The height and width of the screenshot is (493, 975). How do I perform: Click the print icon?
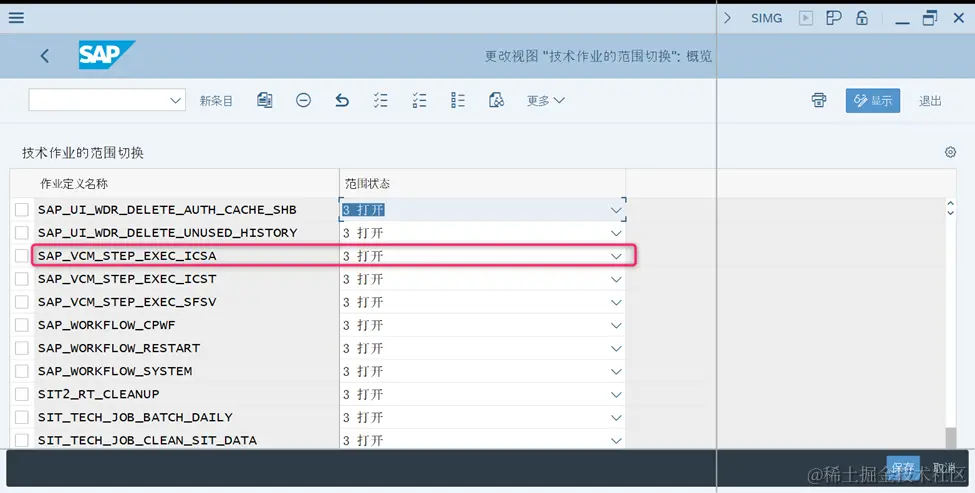[819, 100]
